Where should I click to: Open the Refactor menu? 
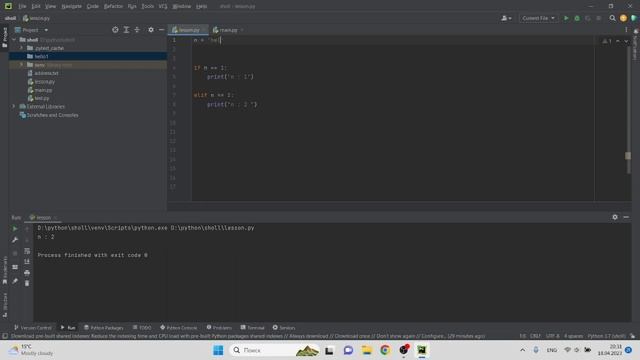[x=113, y=6]
